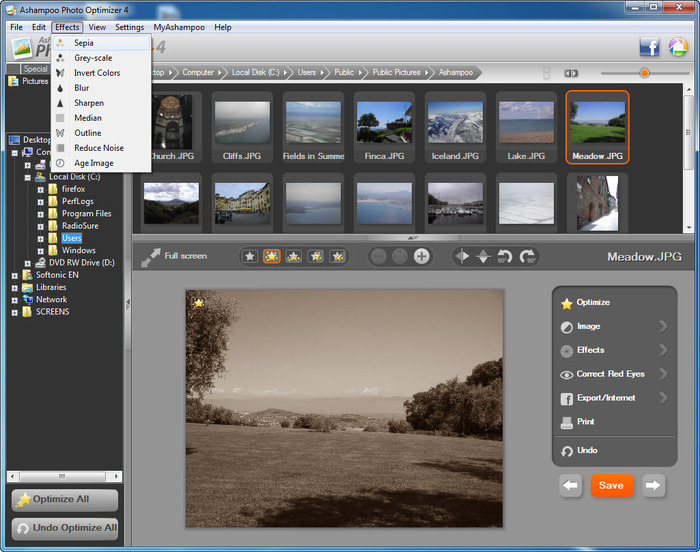Click the orange Save button
Image resolution: width=700 pixels, height=552 pixels.
click(611, 485)
